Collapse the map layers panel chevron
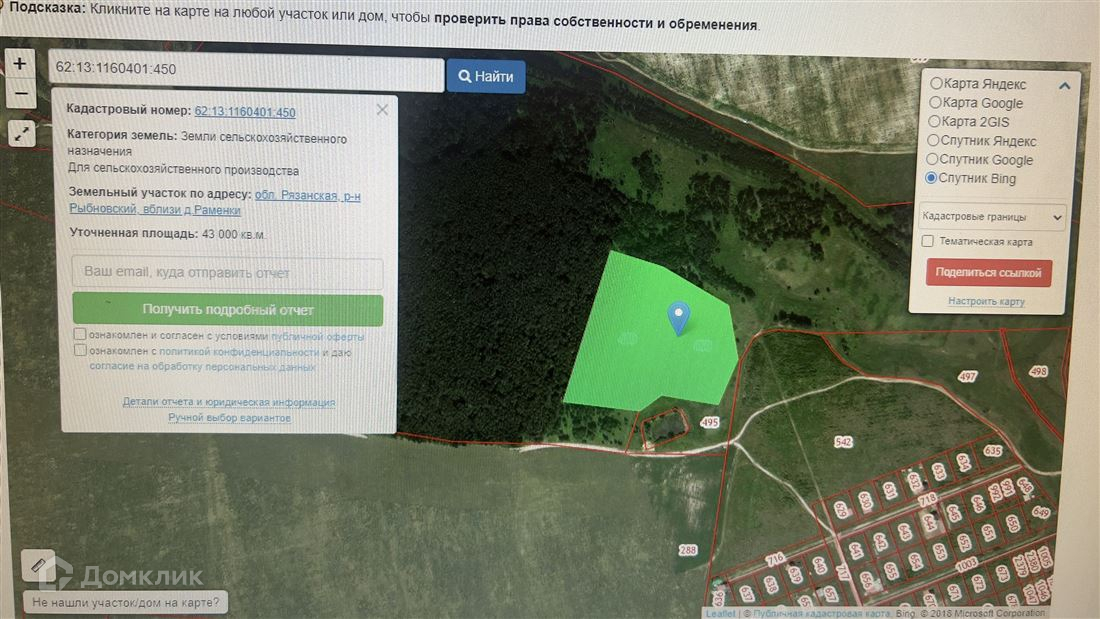The image size is (1100, 619). (x=1064, y=86)
